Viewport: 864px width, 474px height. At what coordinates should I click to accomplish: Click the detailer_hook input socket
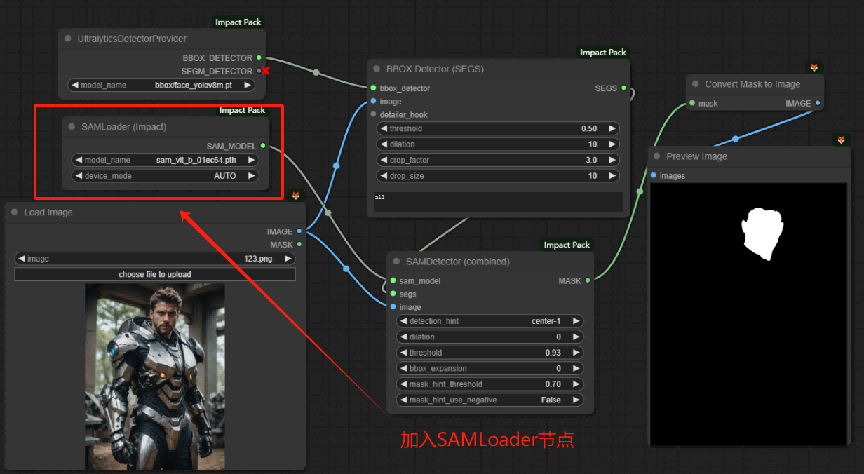pyautogui.click(x=374, y=115)
